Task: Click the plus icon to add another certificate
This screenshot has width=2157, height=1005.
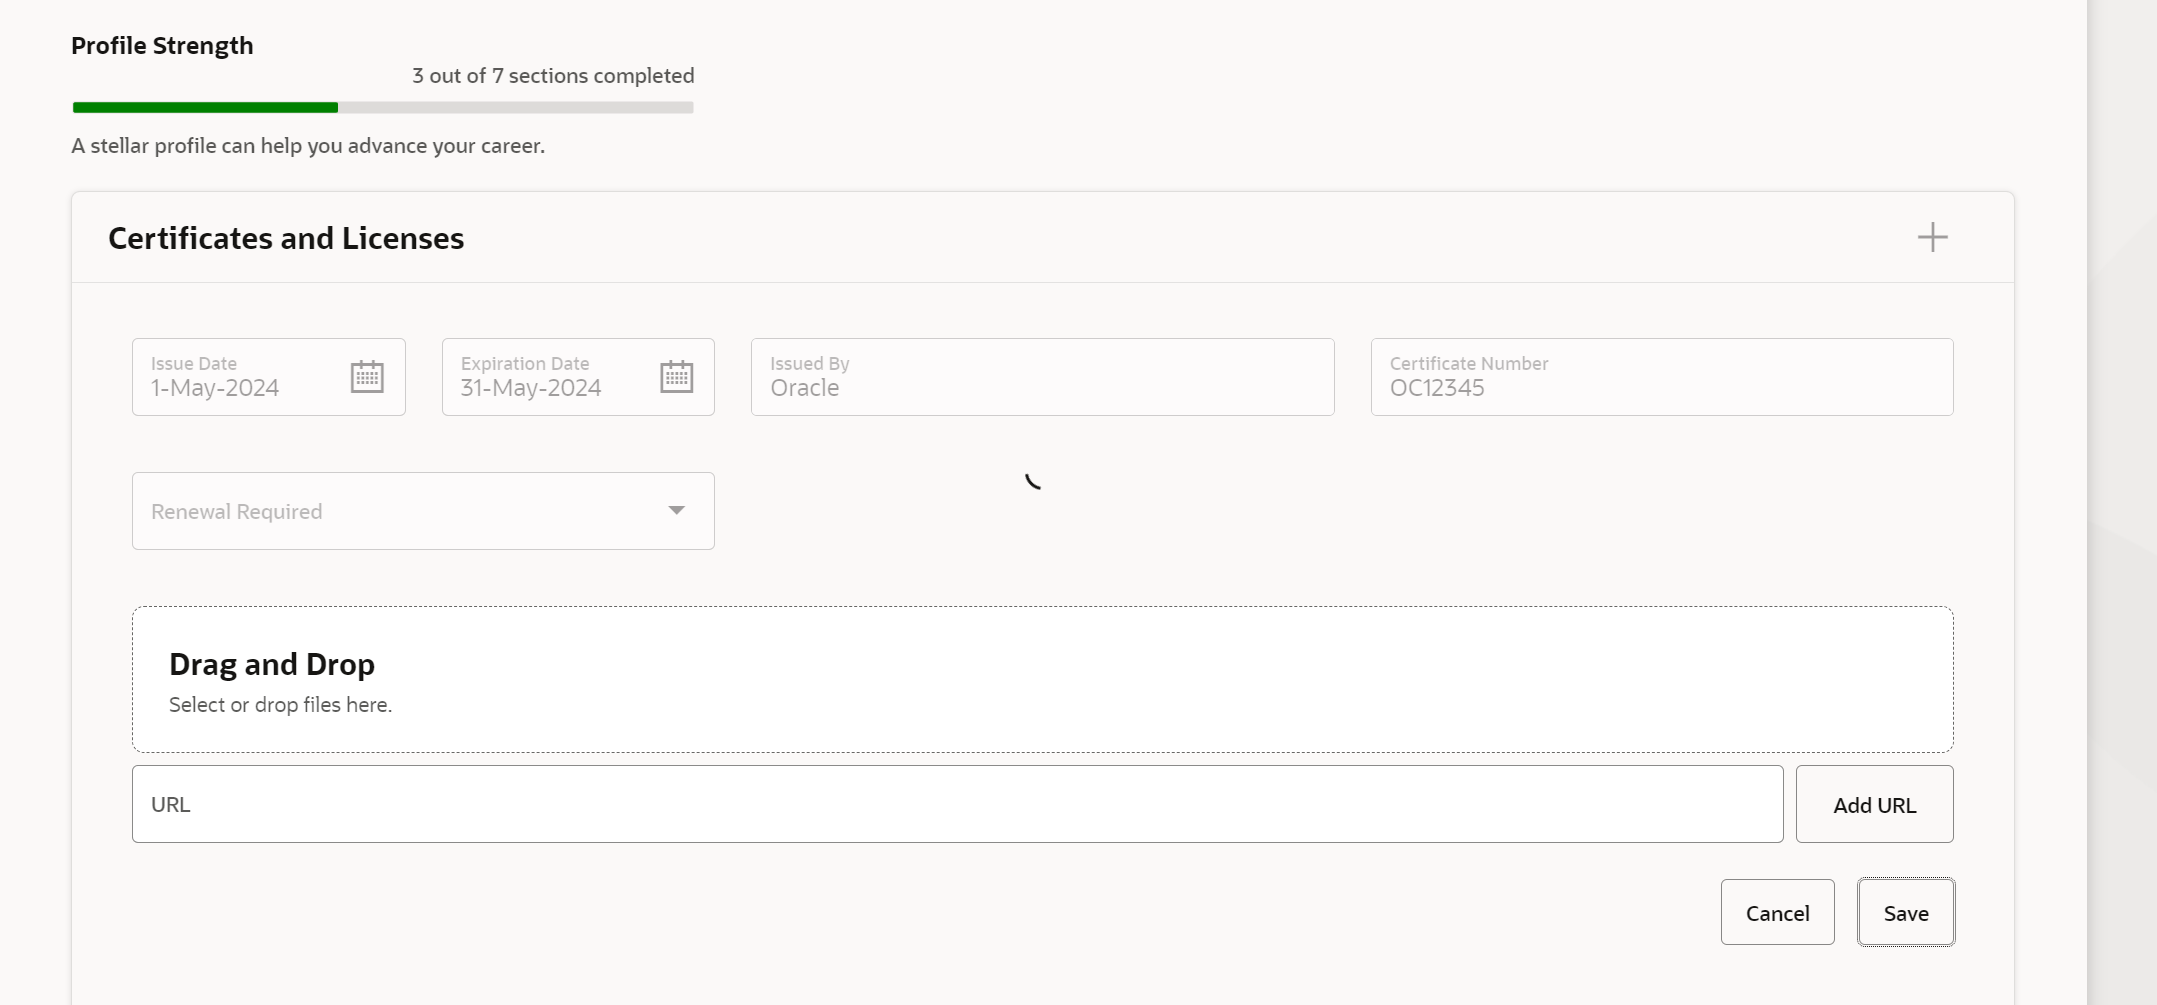Action: click(1932, 237)
